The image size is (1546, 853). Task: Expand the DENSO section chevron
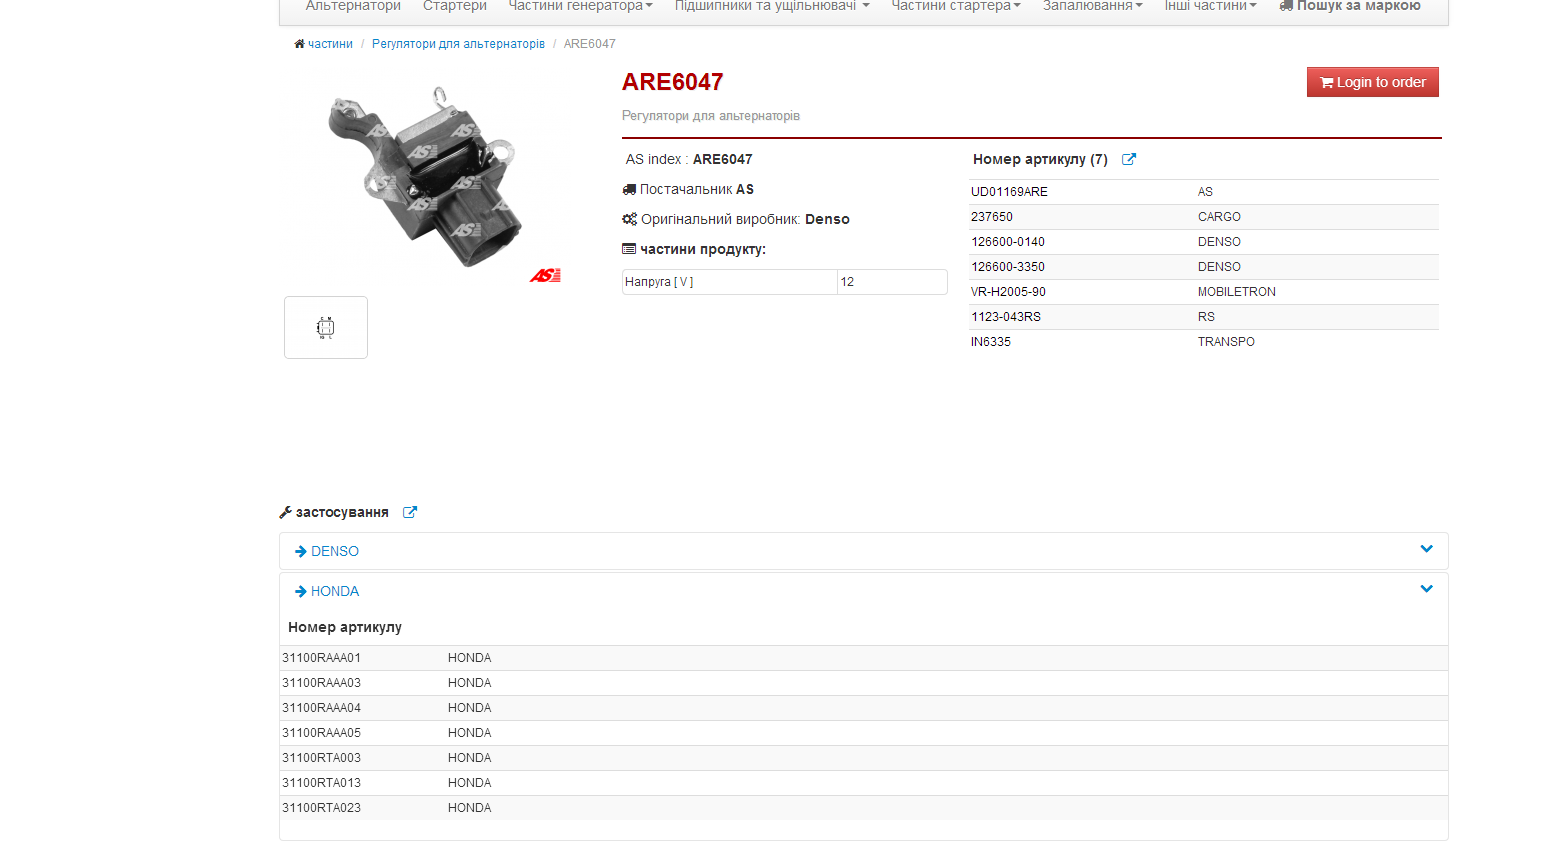point(1427,549)
